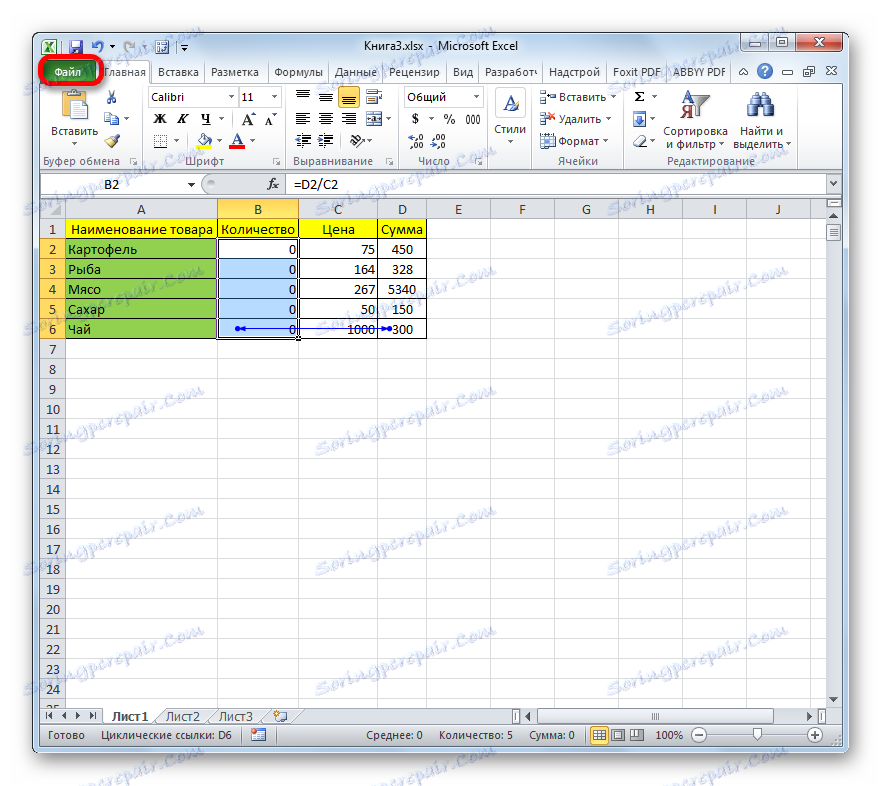
Task: Click the Wrap Text icon
Action: click(374, 97)
